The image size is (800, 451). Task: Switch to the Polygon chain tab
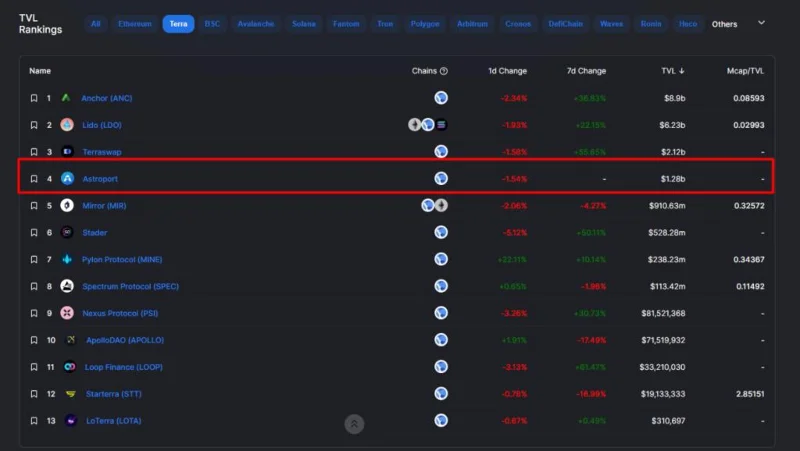tap(425, 24)
